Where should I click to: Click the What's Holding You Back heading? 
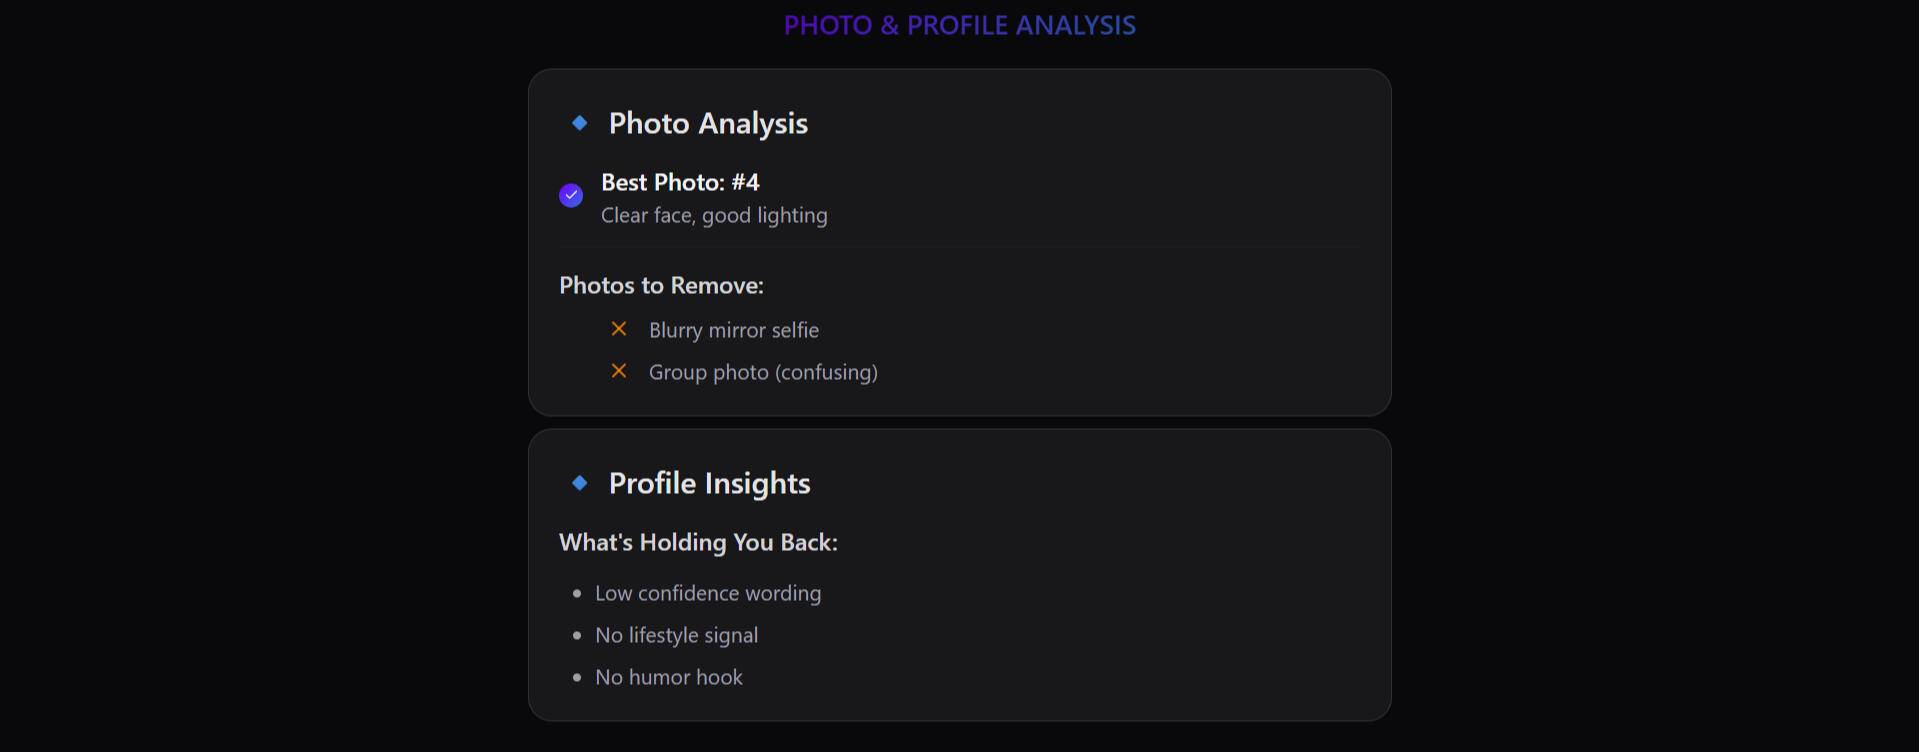pos(698,542)
